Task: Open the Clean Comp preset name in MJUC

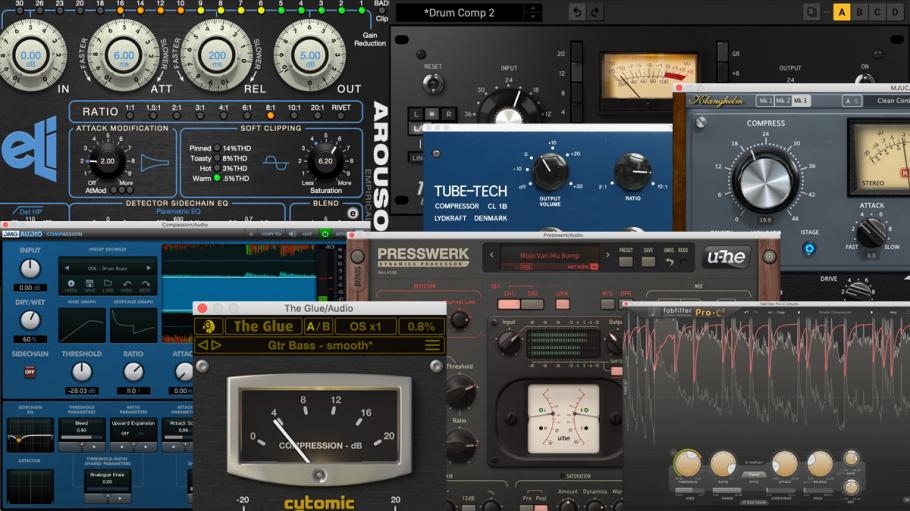Action: (x=893, y=100)
